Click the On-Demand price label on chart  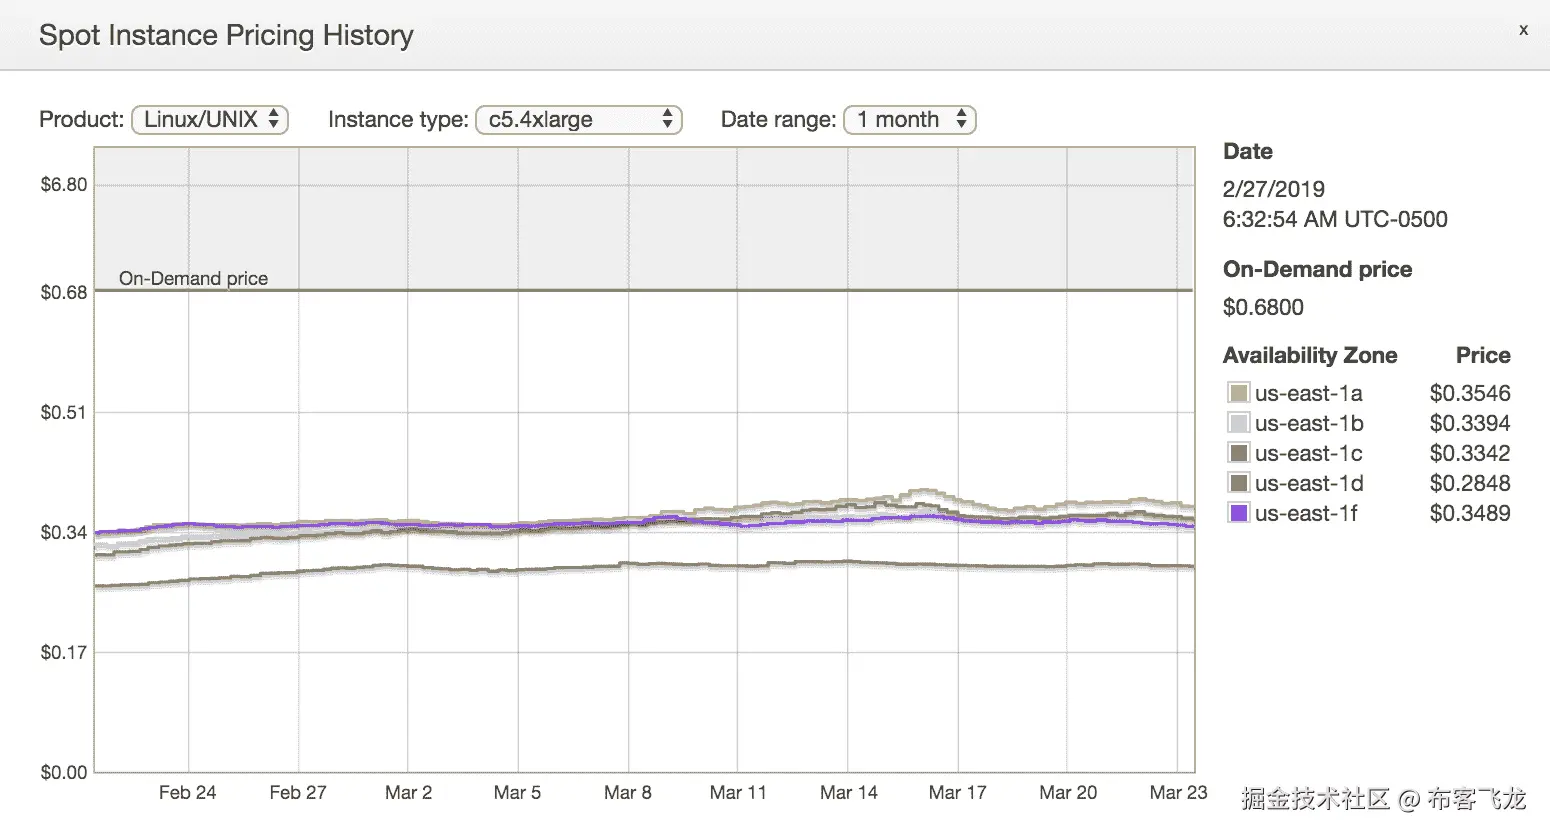pyautogui.click(x=193, y=278)
